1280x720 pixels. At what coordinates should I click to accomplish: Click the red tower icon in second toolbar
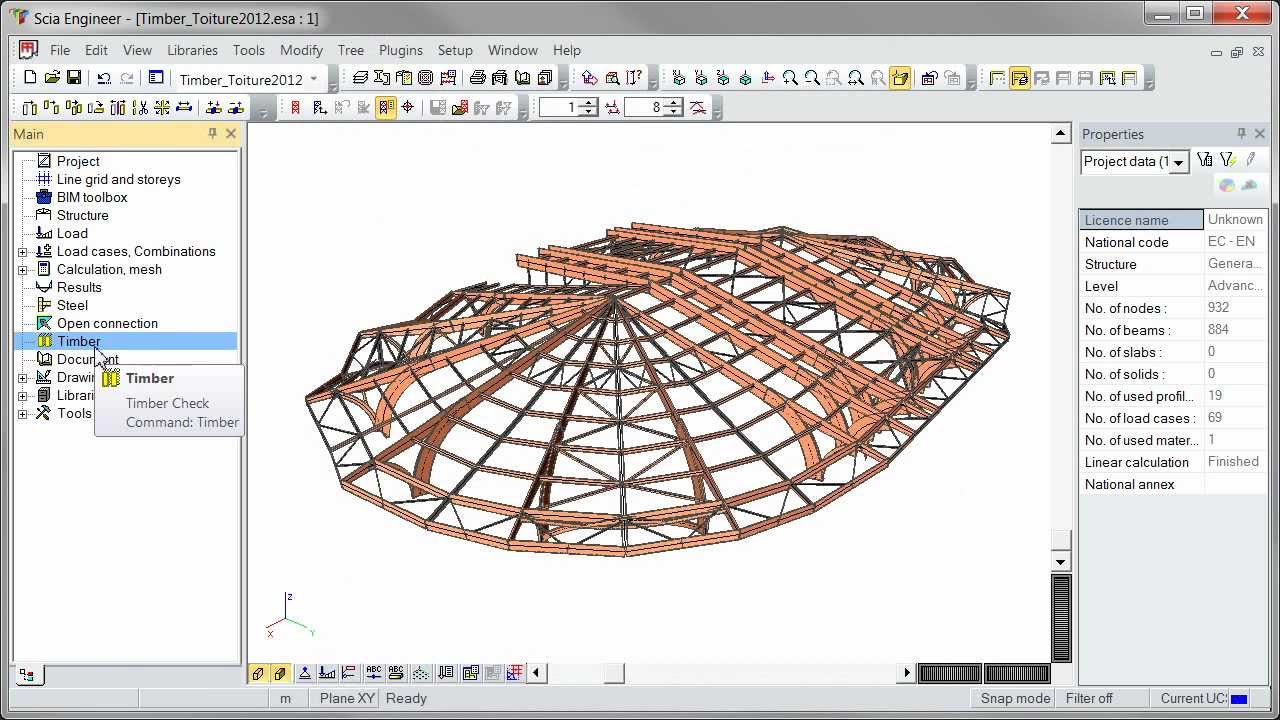[295, 108]
